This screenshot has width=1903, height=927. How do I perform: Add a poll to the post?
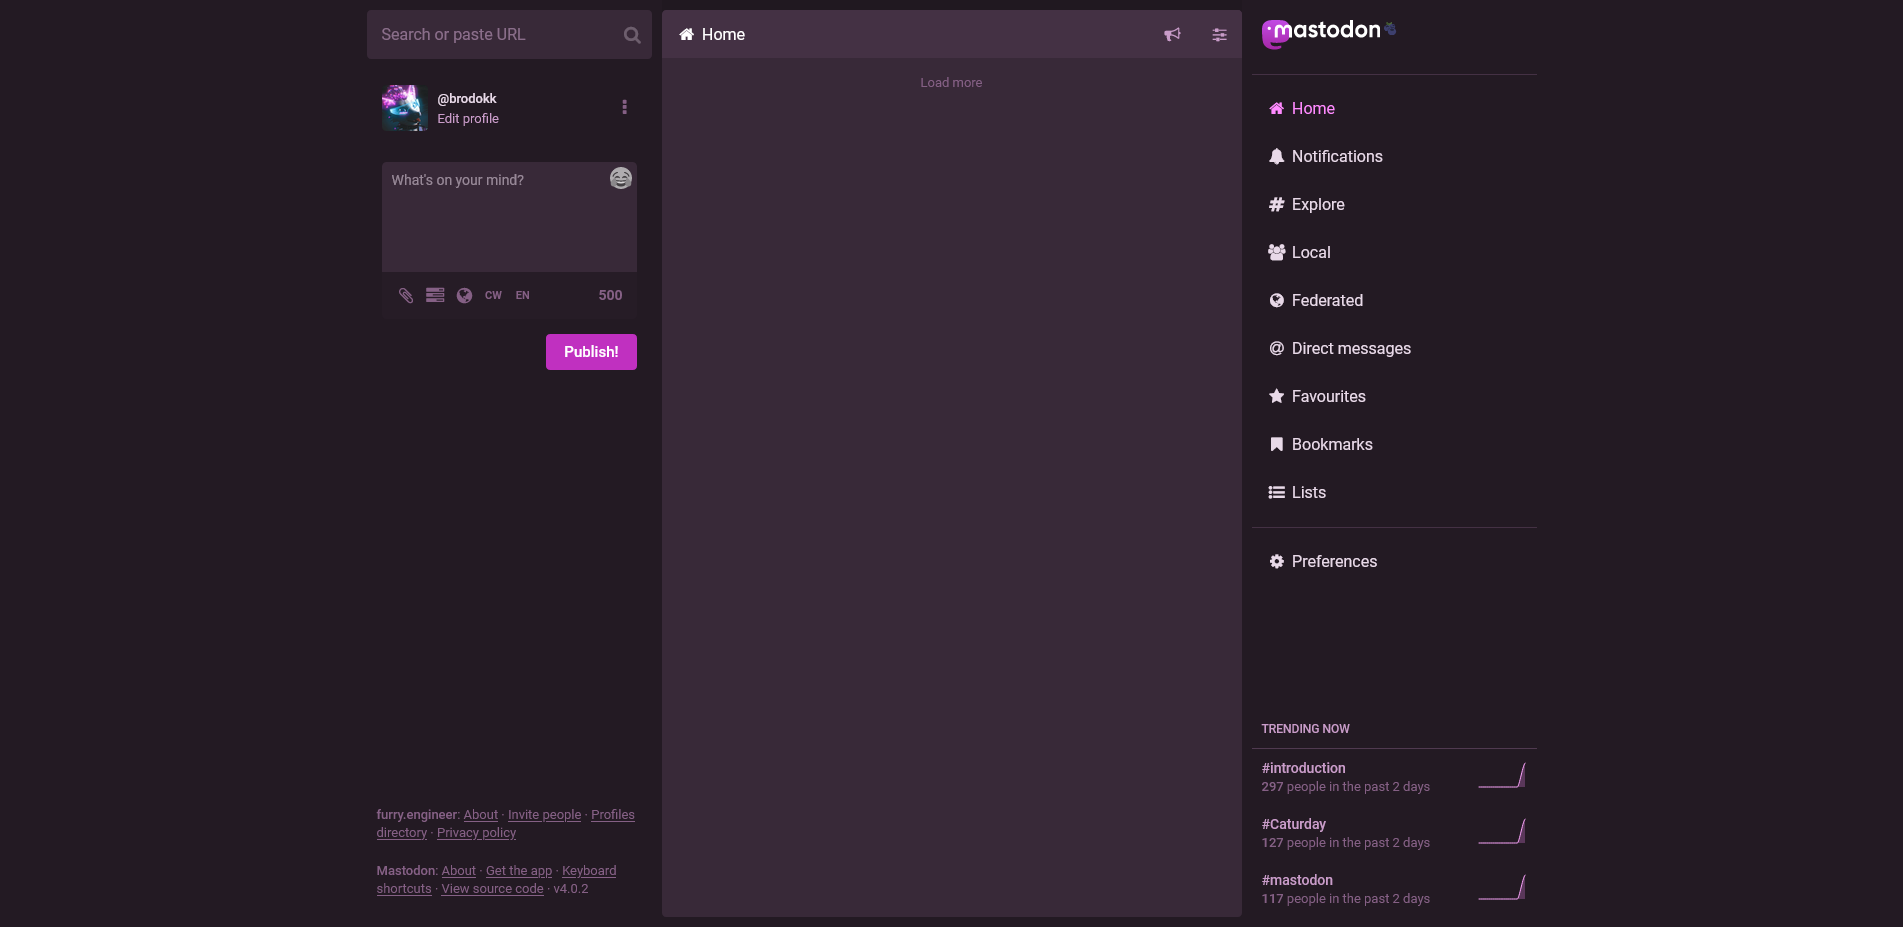(434, 295)
